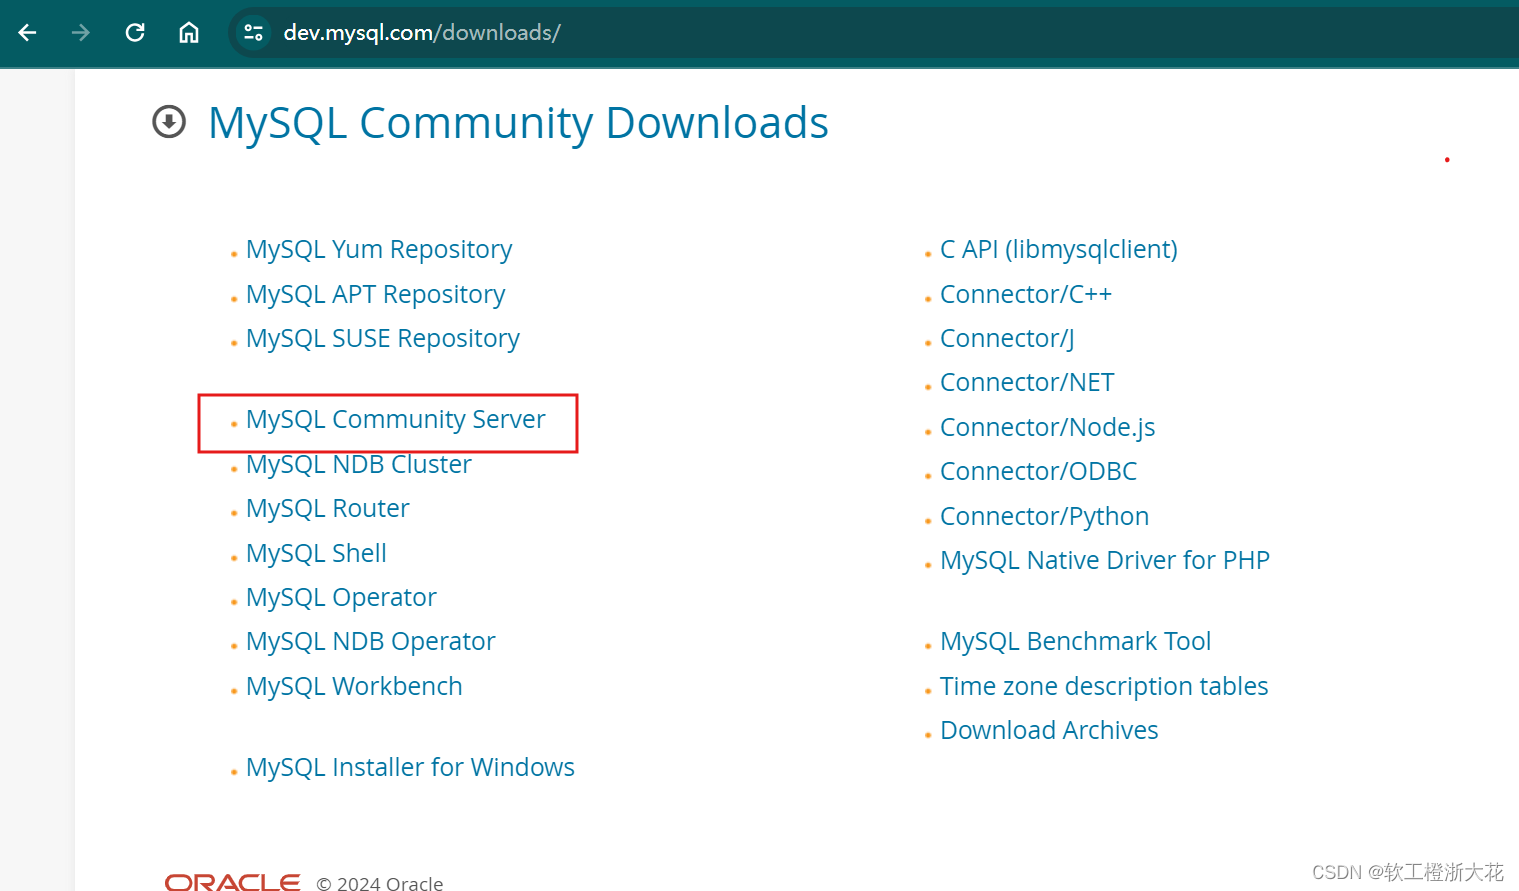
Task: Click the Download Archives link
Action: (1048, 730)
